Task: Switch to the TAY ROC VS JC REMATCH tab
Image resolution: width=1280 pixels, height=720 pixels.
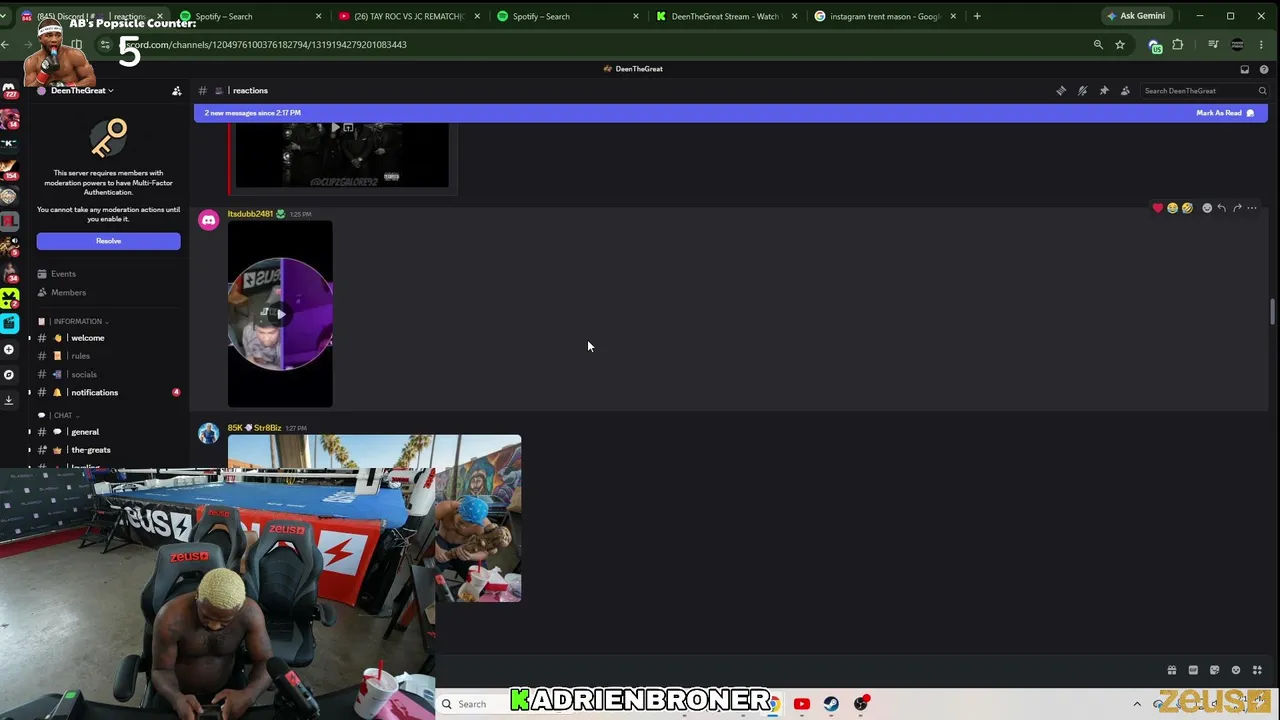Action: (410, 16)
